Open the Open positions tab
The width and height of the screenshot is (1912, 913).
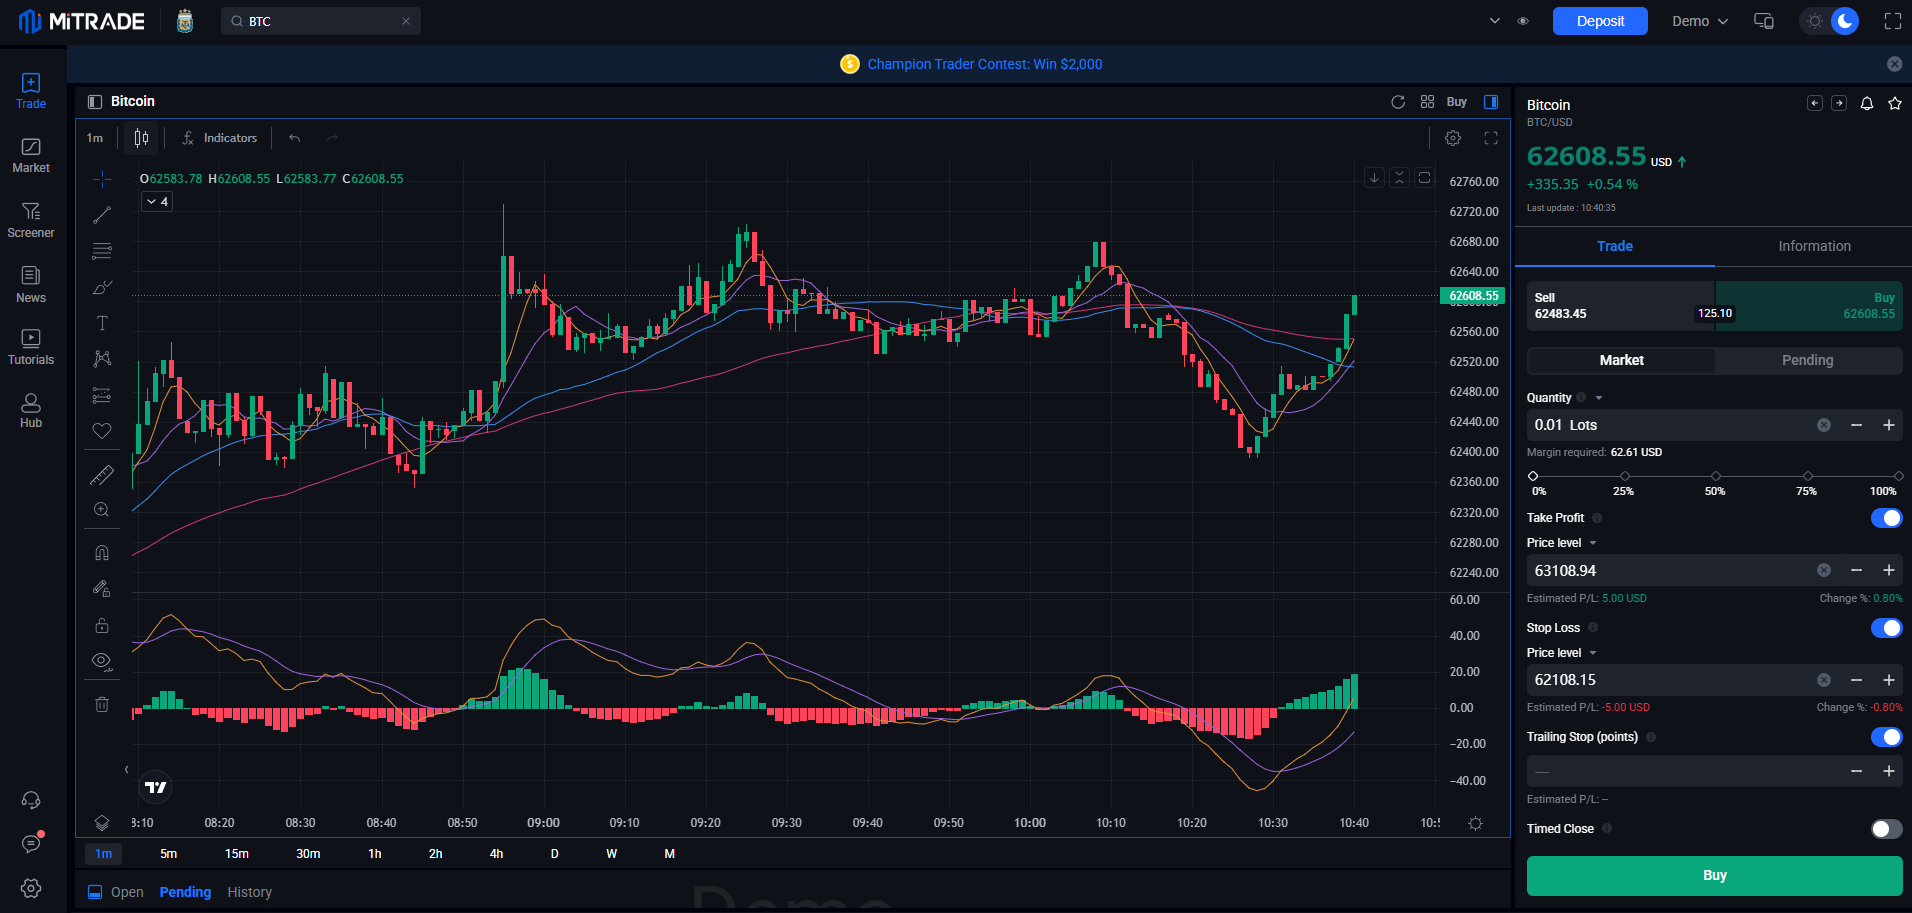pos(127,892)
